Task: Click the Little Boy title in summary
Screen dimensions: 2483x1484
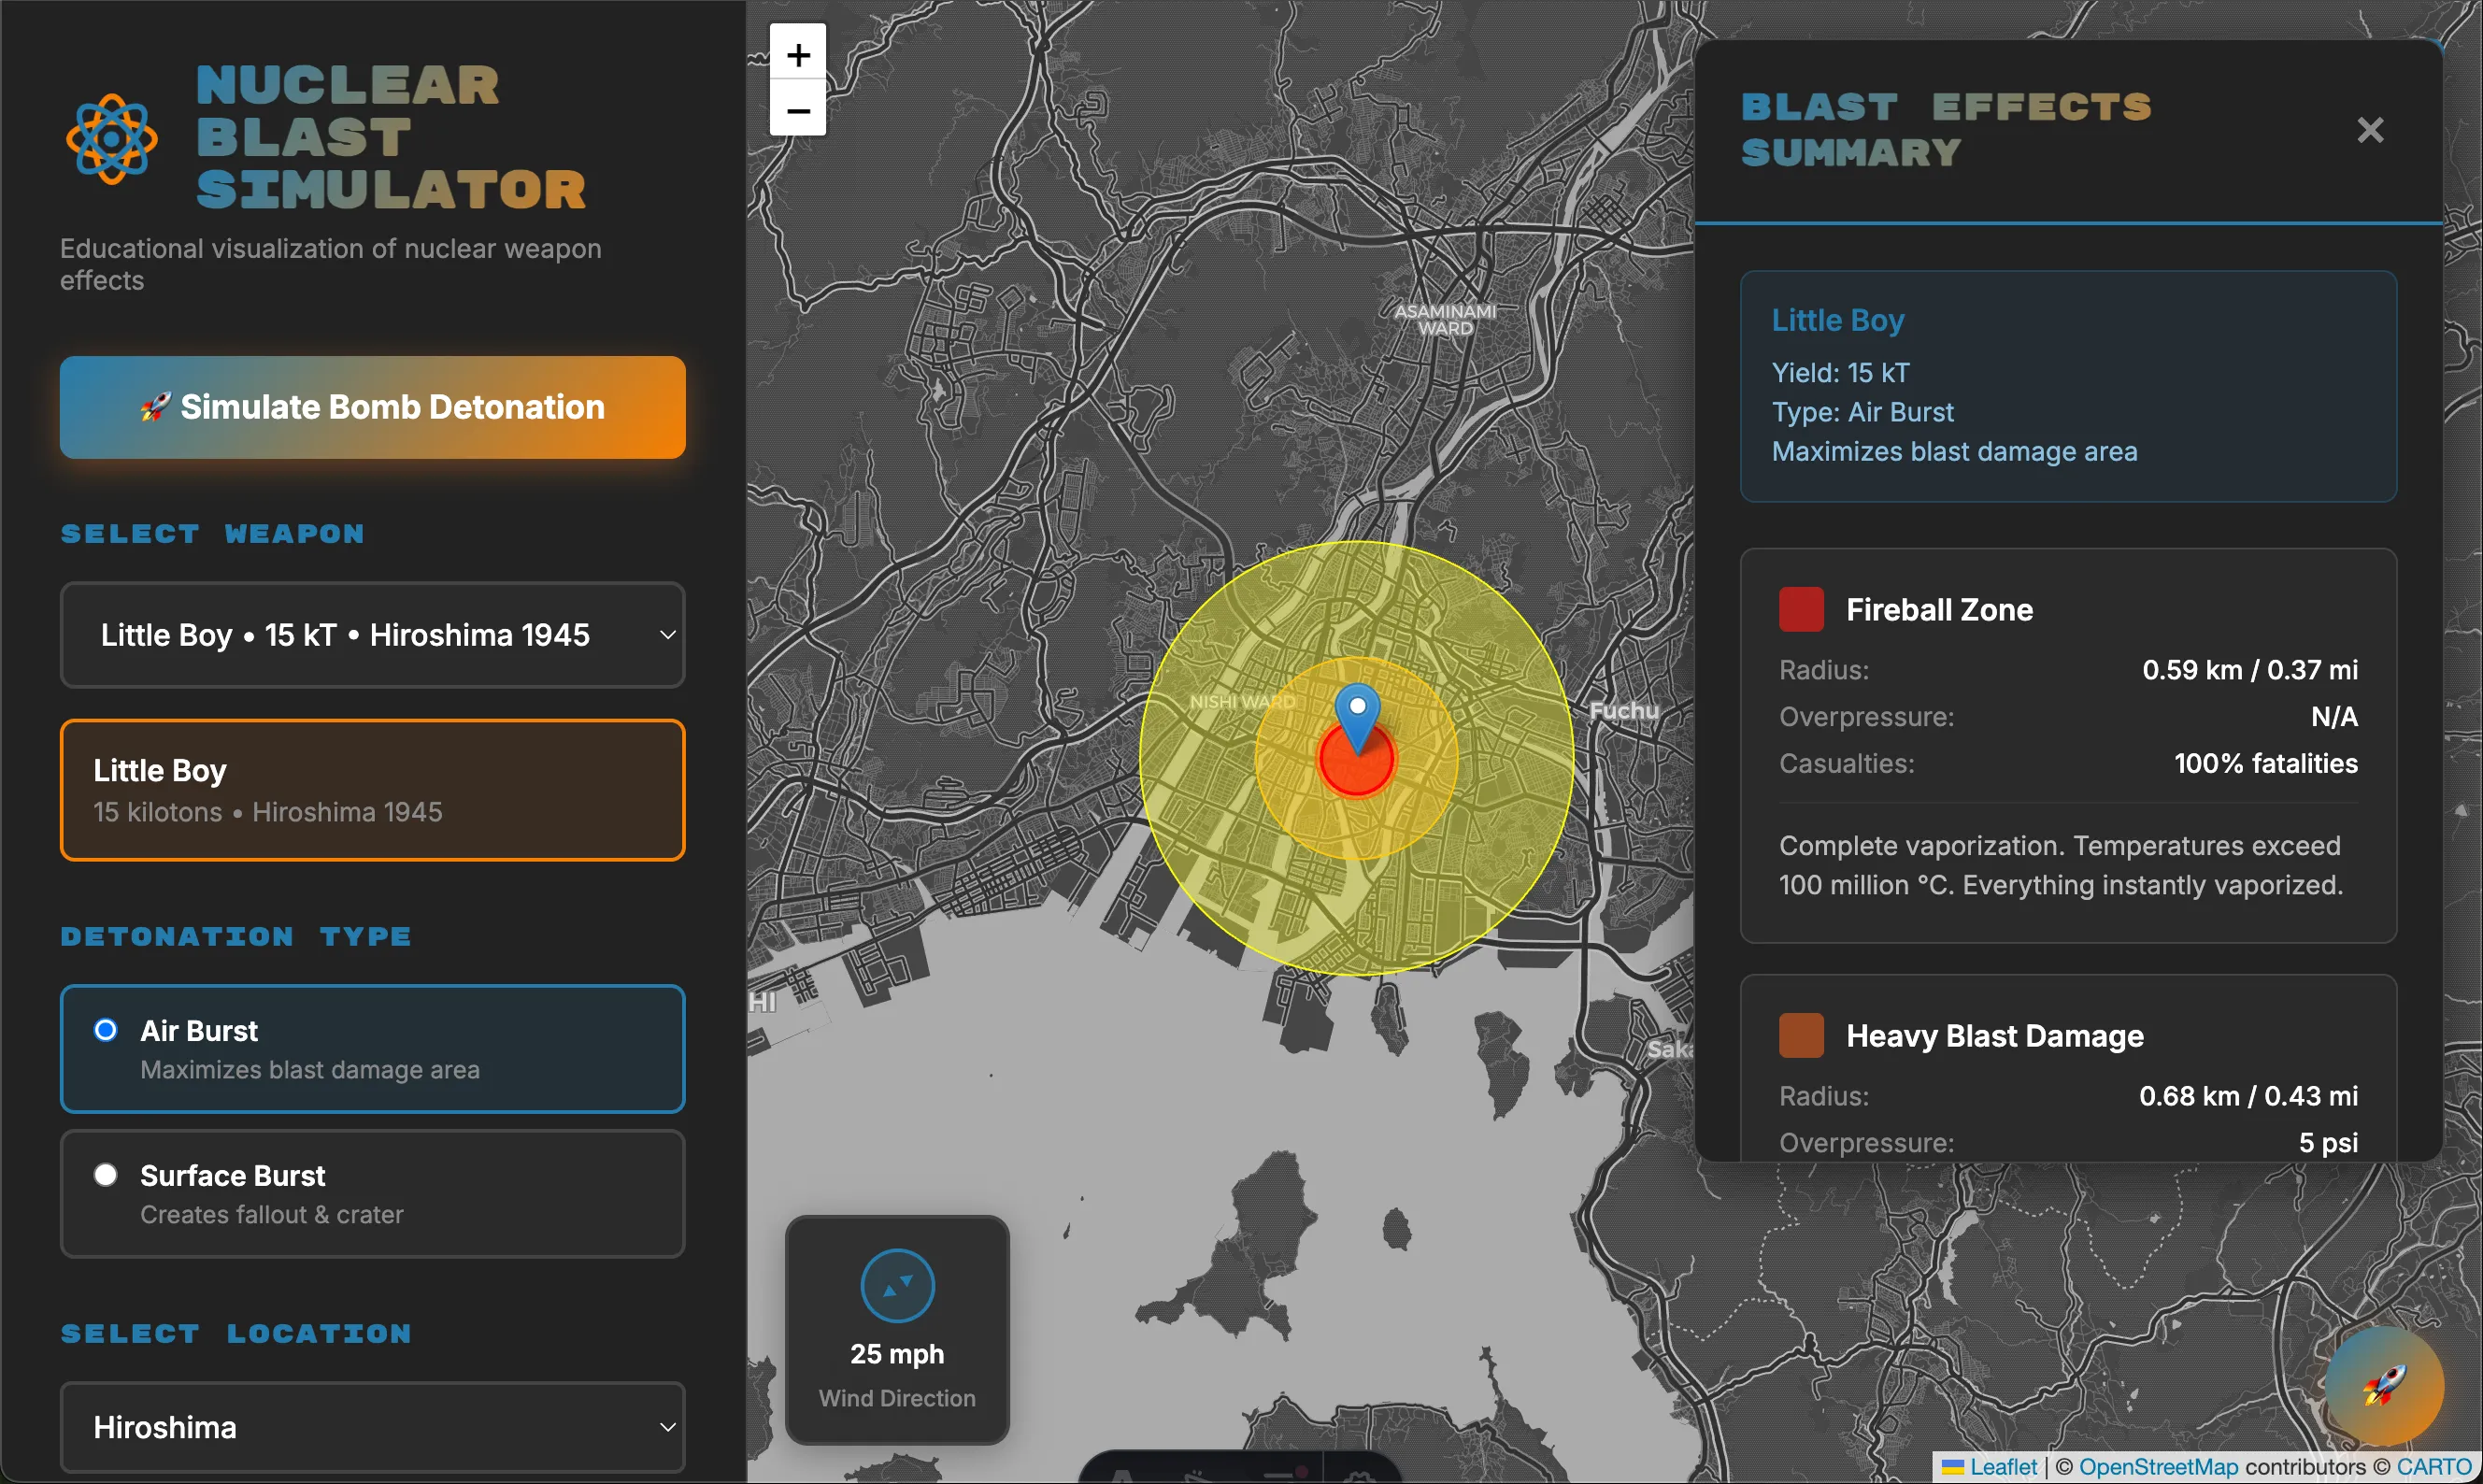Action: 1837,320
